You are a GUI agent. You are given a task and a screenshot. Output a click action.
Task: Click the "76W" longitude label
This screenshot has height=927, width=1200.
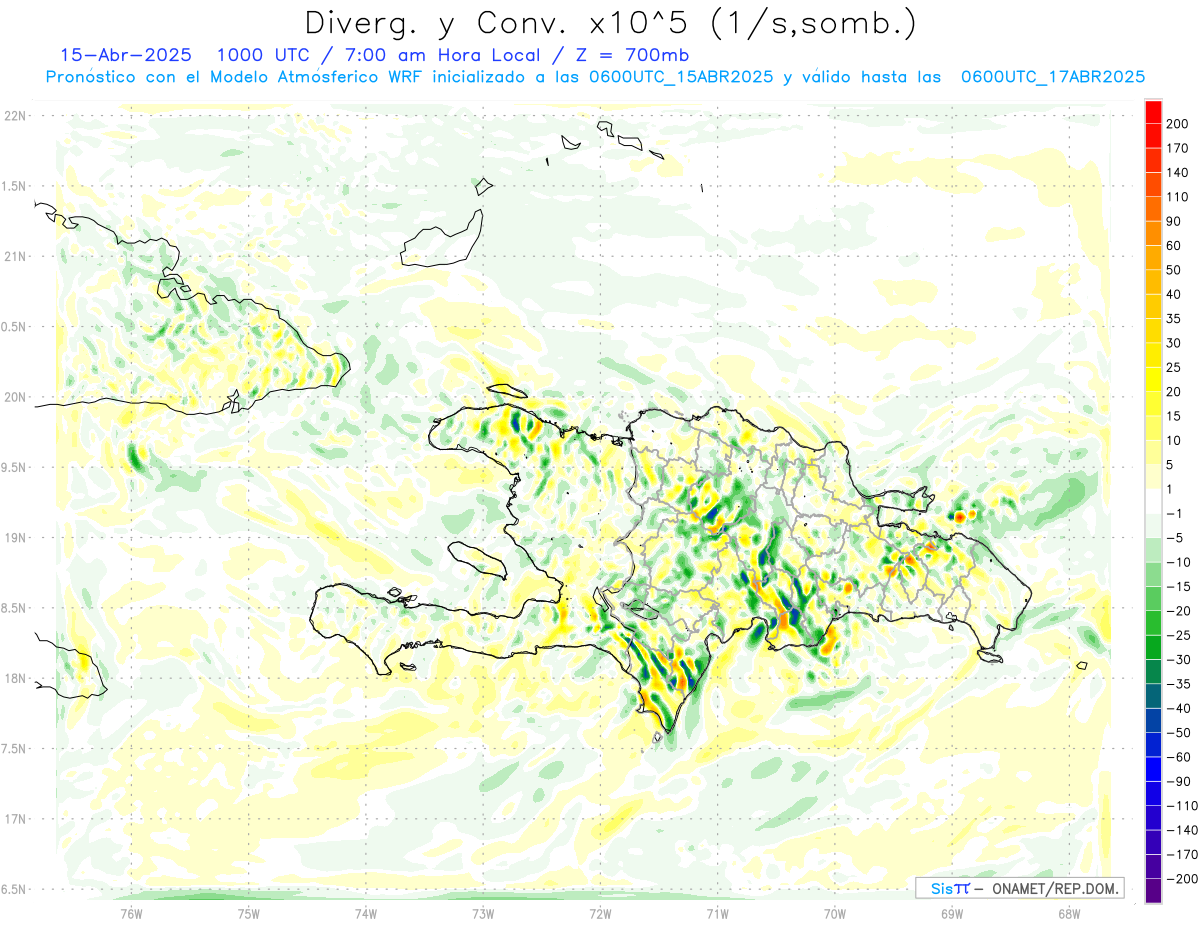(x=131, y=912)
